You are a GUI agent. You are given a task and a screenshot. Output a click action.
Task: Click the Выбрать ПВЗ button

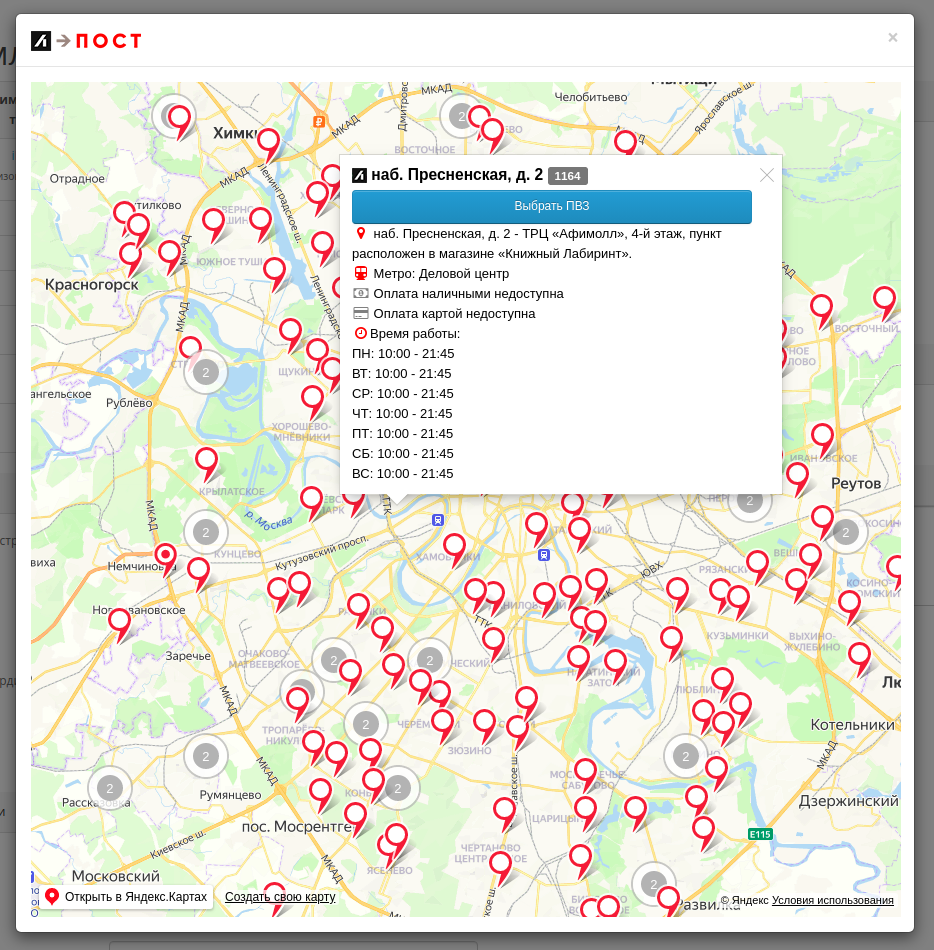point(552,207)
